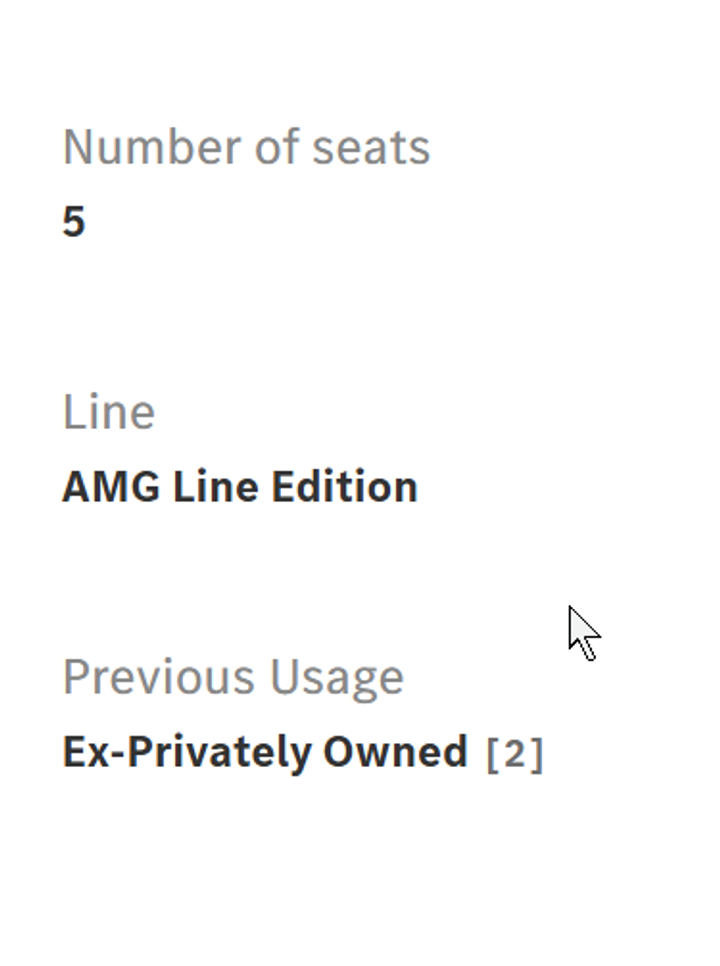The width and height of the screenshot is (720, 966).
Task: Click the seat count value 5
Action: [x=74, y=221]
